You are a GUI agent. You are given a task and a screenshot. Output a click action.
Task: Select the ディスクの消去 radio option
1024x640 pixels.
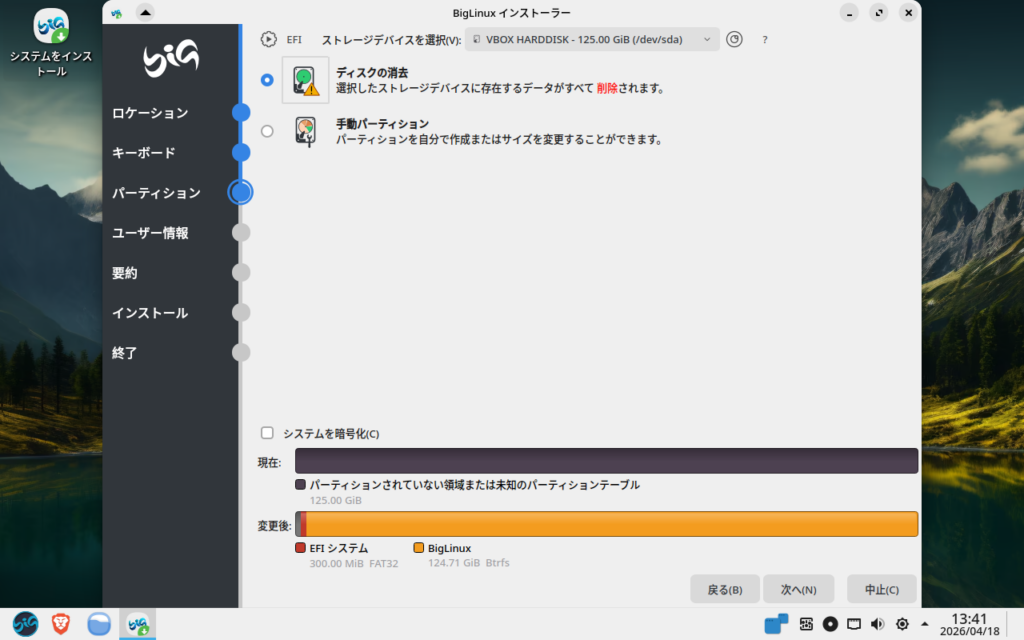(267, 80)
